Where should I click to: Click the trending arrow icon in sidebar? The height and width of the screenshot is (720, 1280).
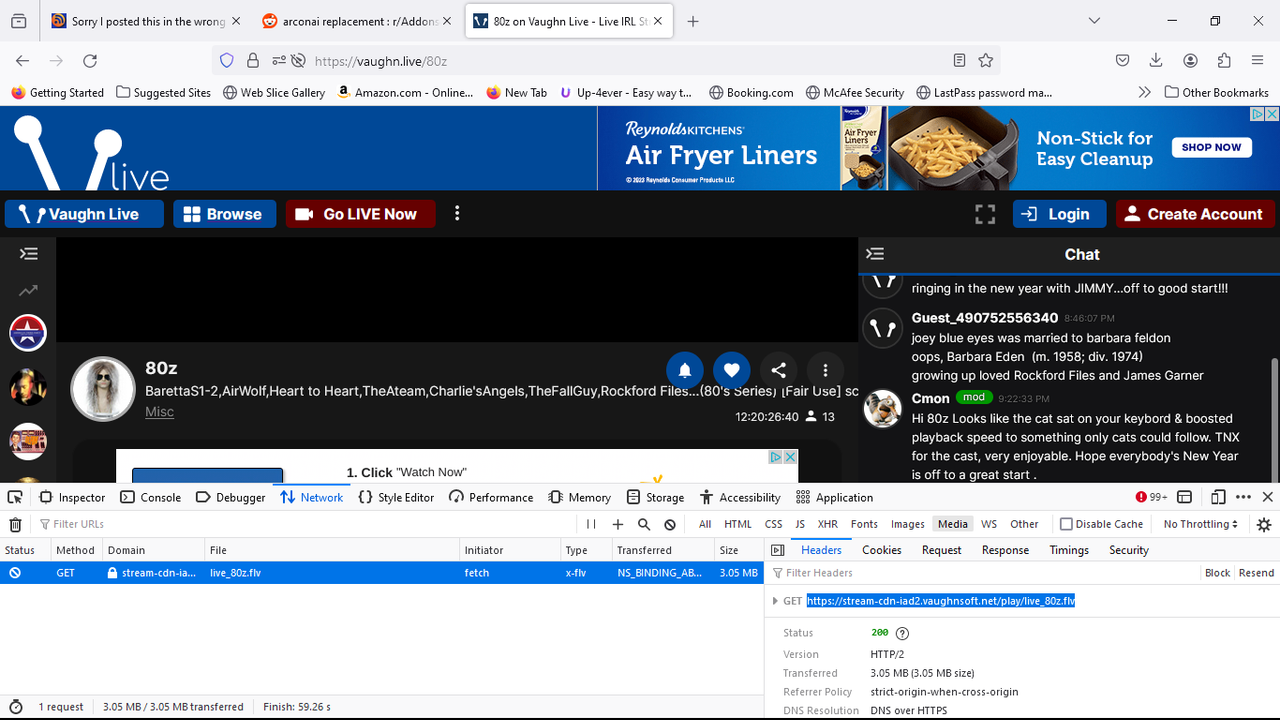click(28, 291)
